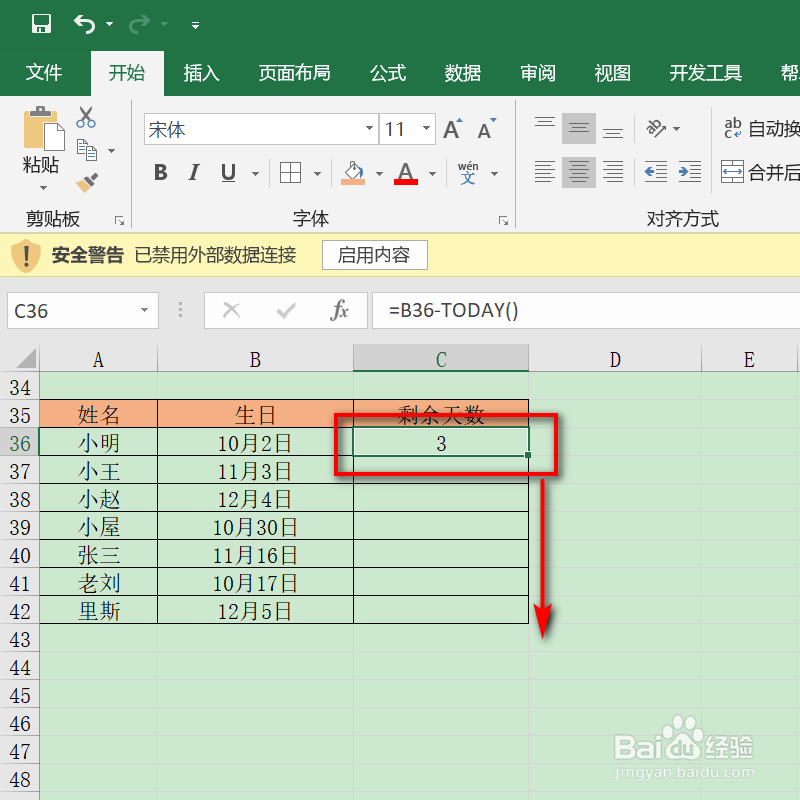800x800 pixels.
Task: Click the 启用内容 button
Action: coord(374,255)
